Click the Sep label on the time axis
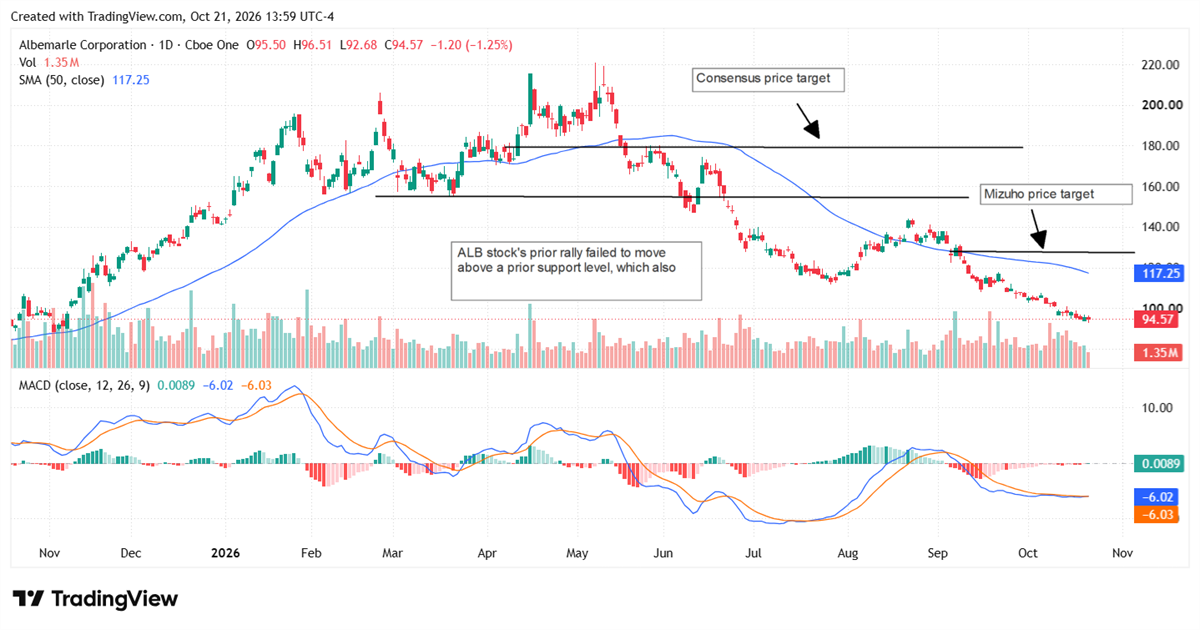 (x=938, y=551)
